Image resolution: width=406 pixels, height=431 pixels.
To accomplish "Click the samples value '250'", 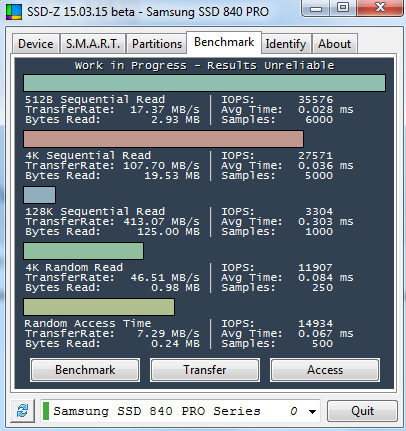I will click(322, 288).
